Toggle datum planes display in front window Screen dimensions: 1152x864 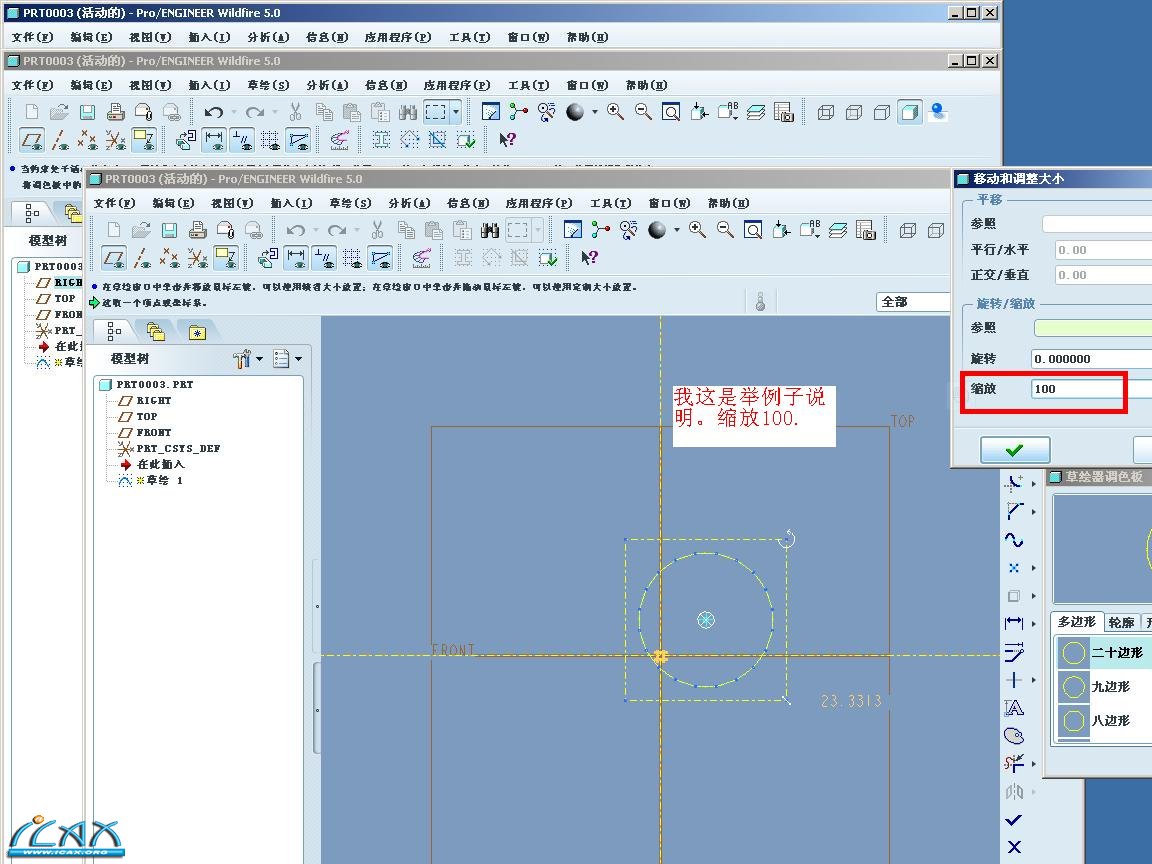[114, 257]
